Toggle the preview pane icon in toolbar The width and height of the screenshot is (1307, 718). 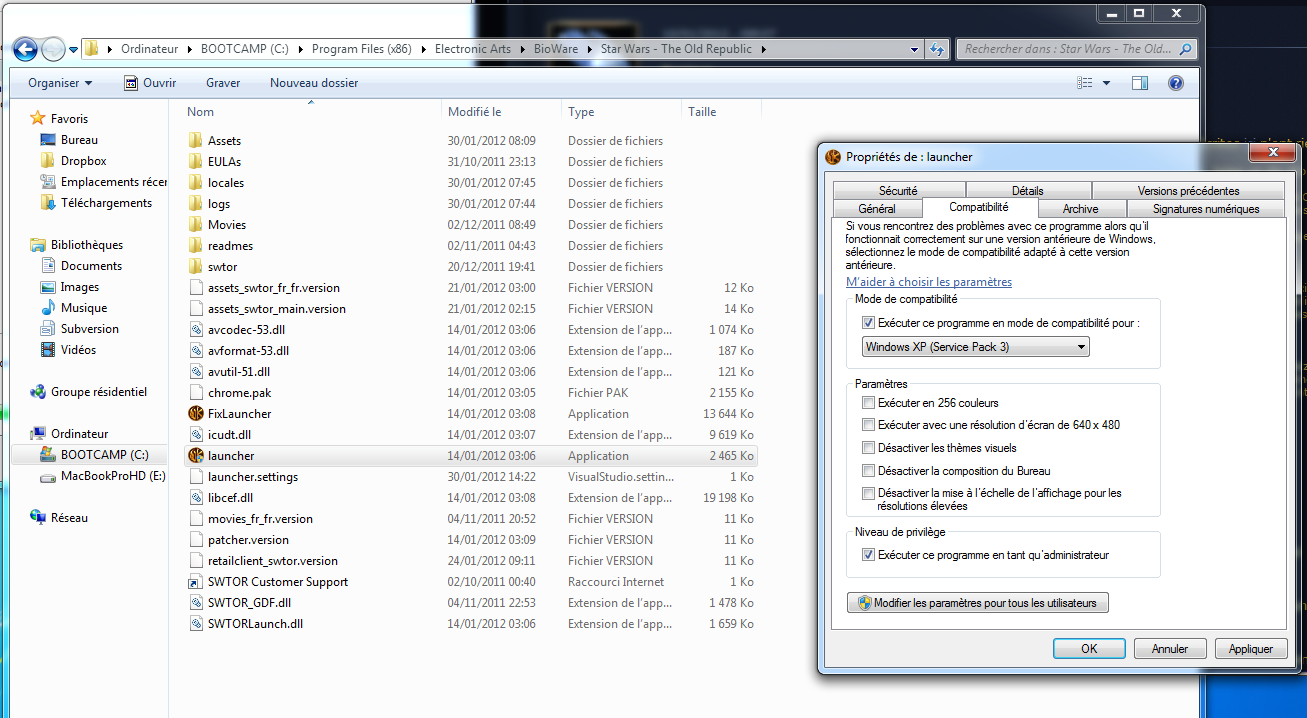(x=1140, y=83)
